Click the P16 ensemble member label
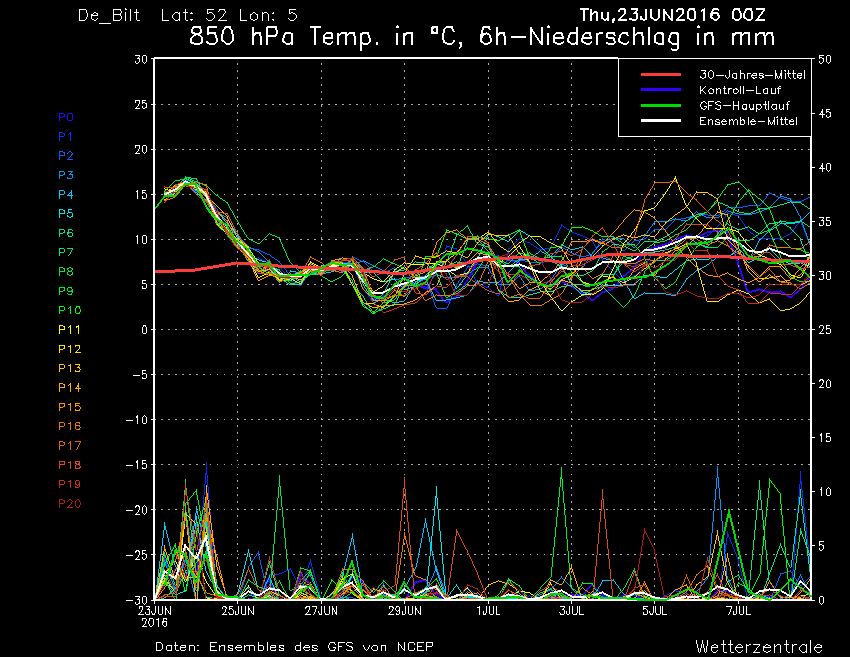The image size is (850, 657). [x=69, y=426]
